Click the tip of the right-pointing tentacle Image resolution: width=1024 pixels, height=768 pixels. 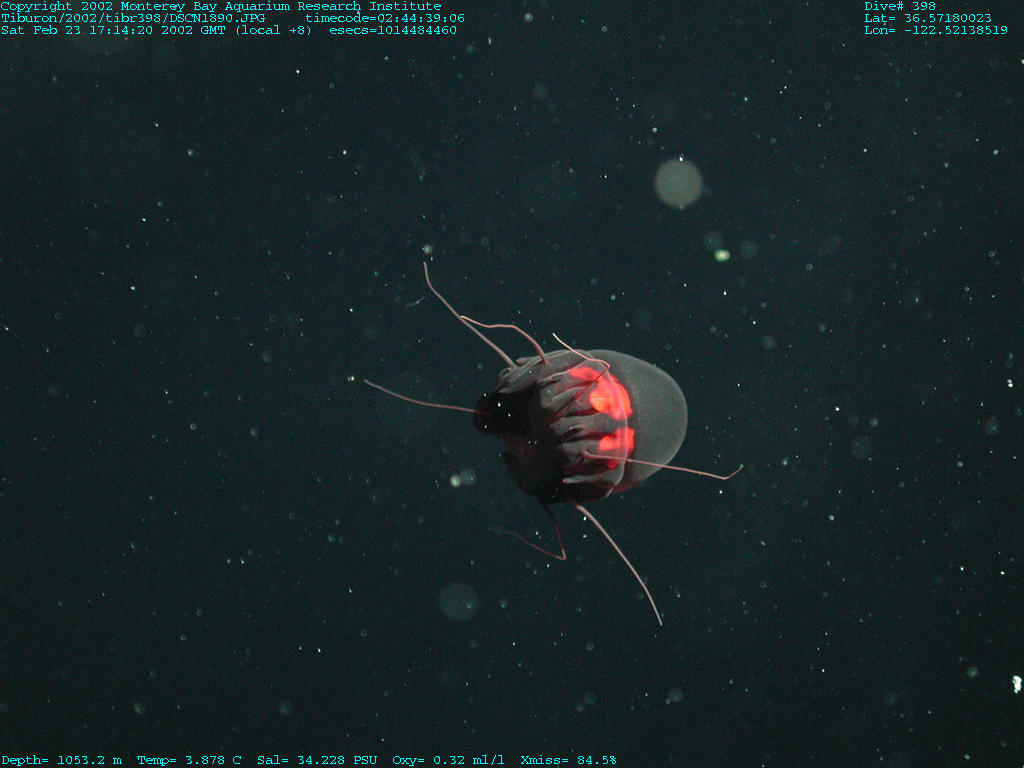pos(741,466)
